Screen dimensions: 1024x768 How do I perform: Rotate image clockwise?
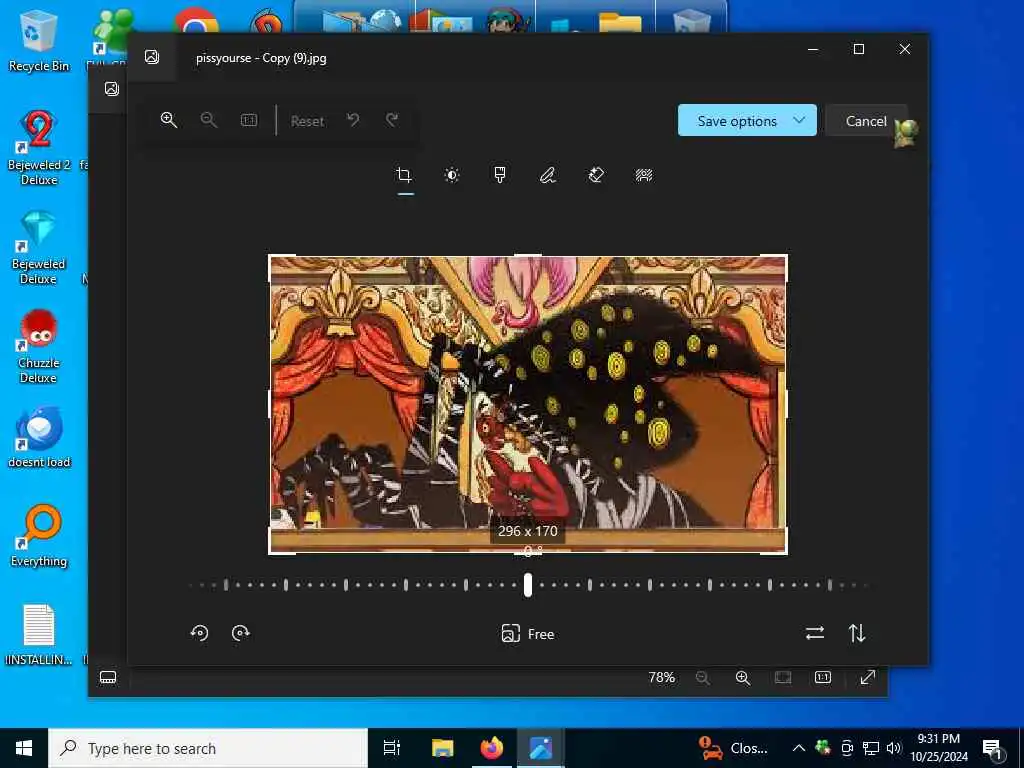point(240,633)
